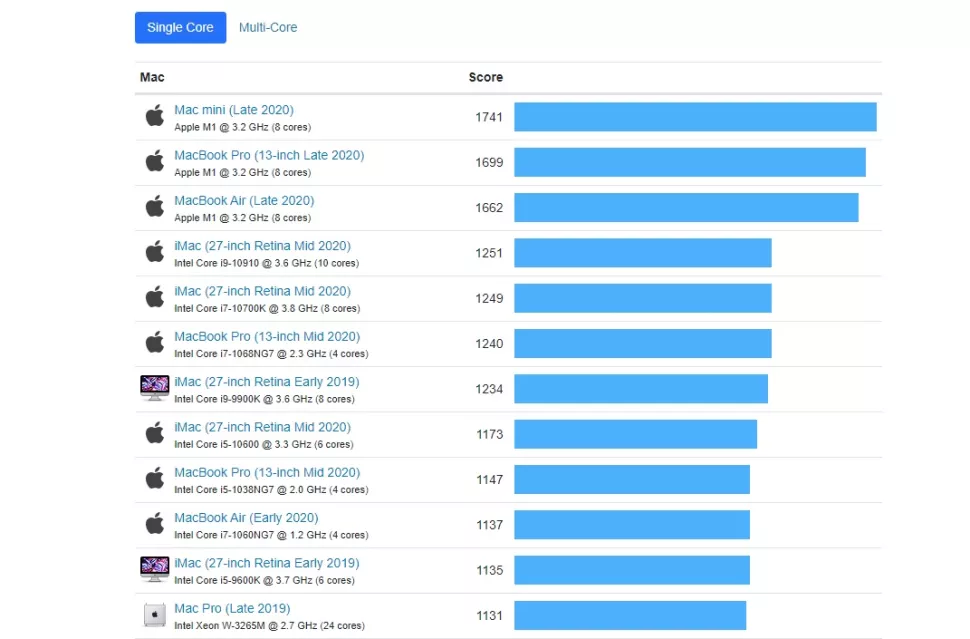Click Apple logo in the i7-10700K iMac row
Viewport: 970px width, 639px height.
155,297
